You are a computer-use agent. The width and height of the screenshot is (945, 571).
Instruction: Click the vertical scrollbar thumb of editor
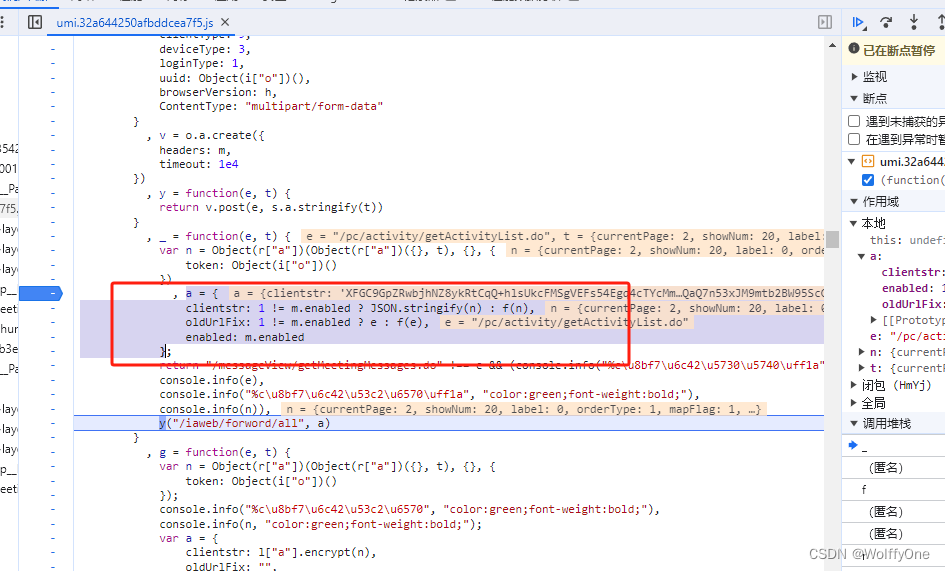point(832,239)
